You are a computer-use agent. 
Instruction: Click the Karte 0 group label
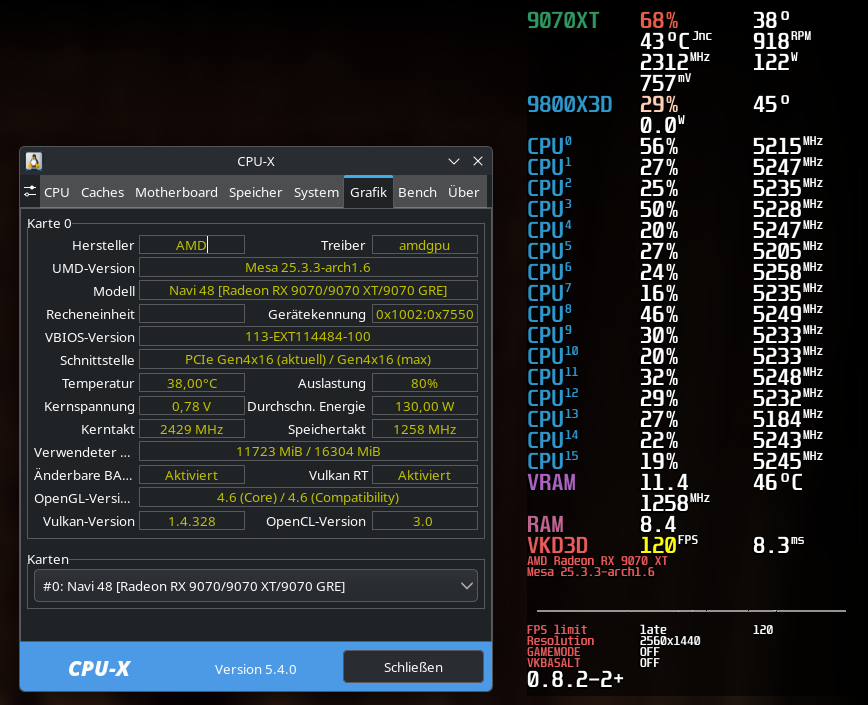pyautogui.click(x=49, y=223)
